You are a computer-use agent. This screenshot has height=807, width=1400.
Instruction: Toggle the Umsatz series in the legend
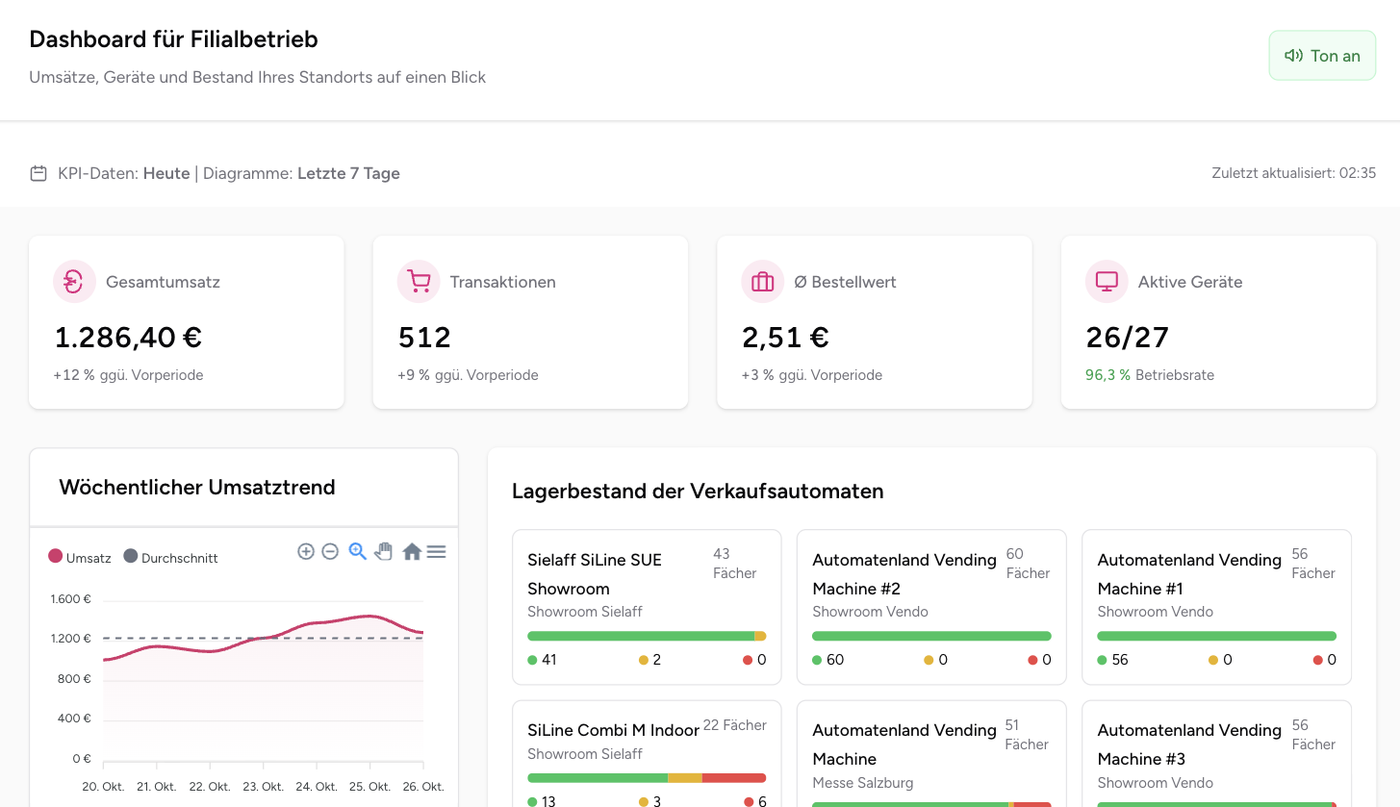click(79, 557)
